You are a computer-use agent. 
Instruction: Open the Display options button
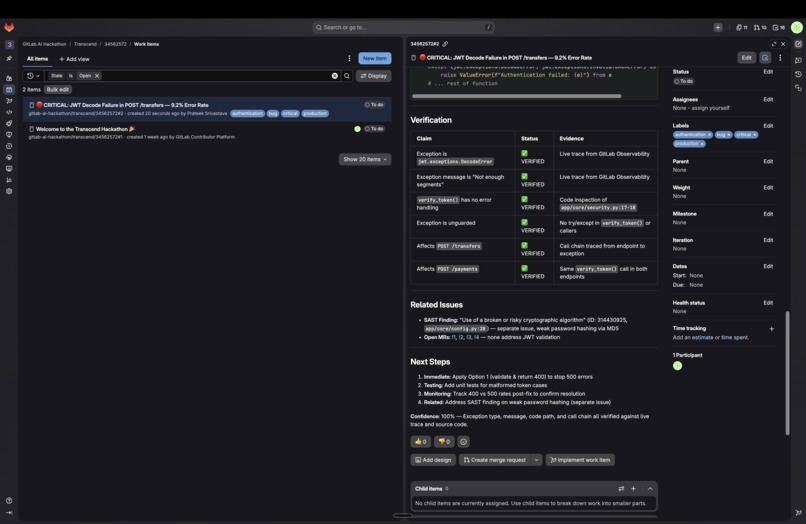[x=374, y=76]
